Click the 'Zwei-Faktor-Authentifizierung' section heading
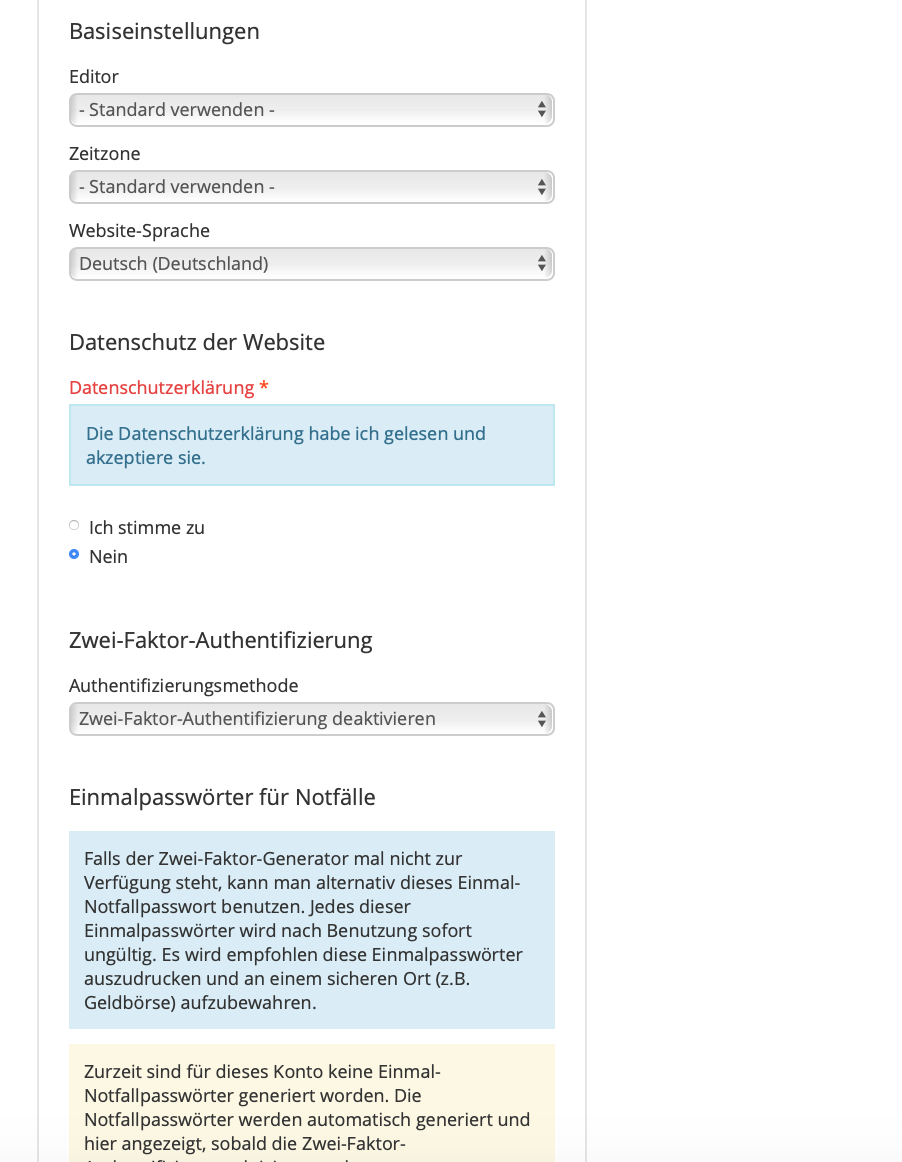 pos(220,640)
